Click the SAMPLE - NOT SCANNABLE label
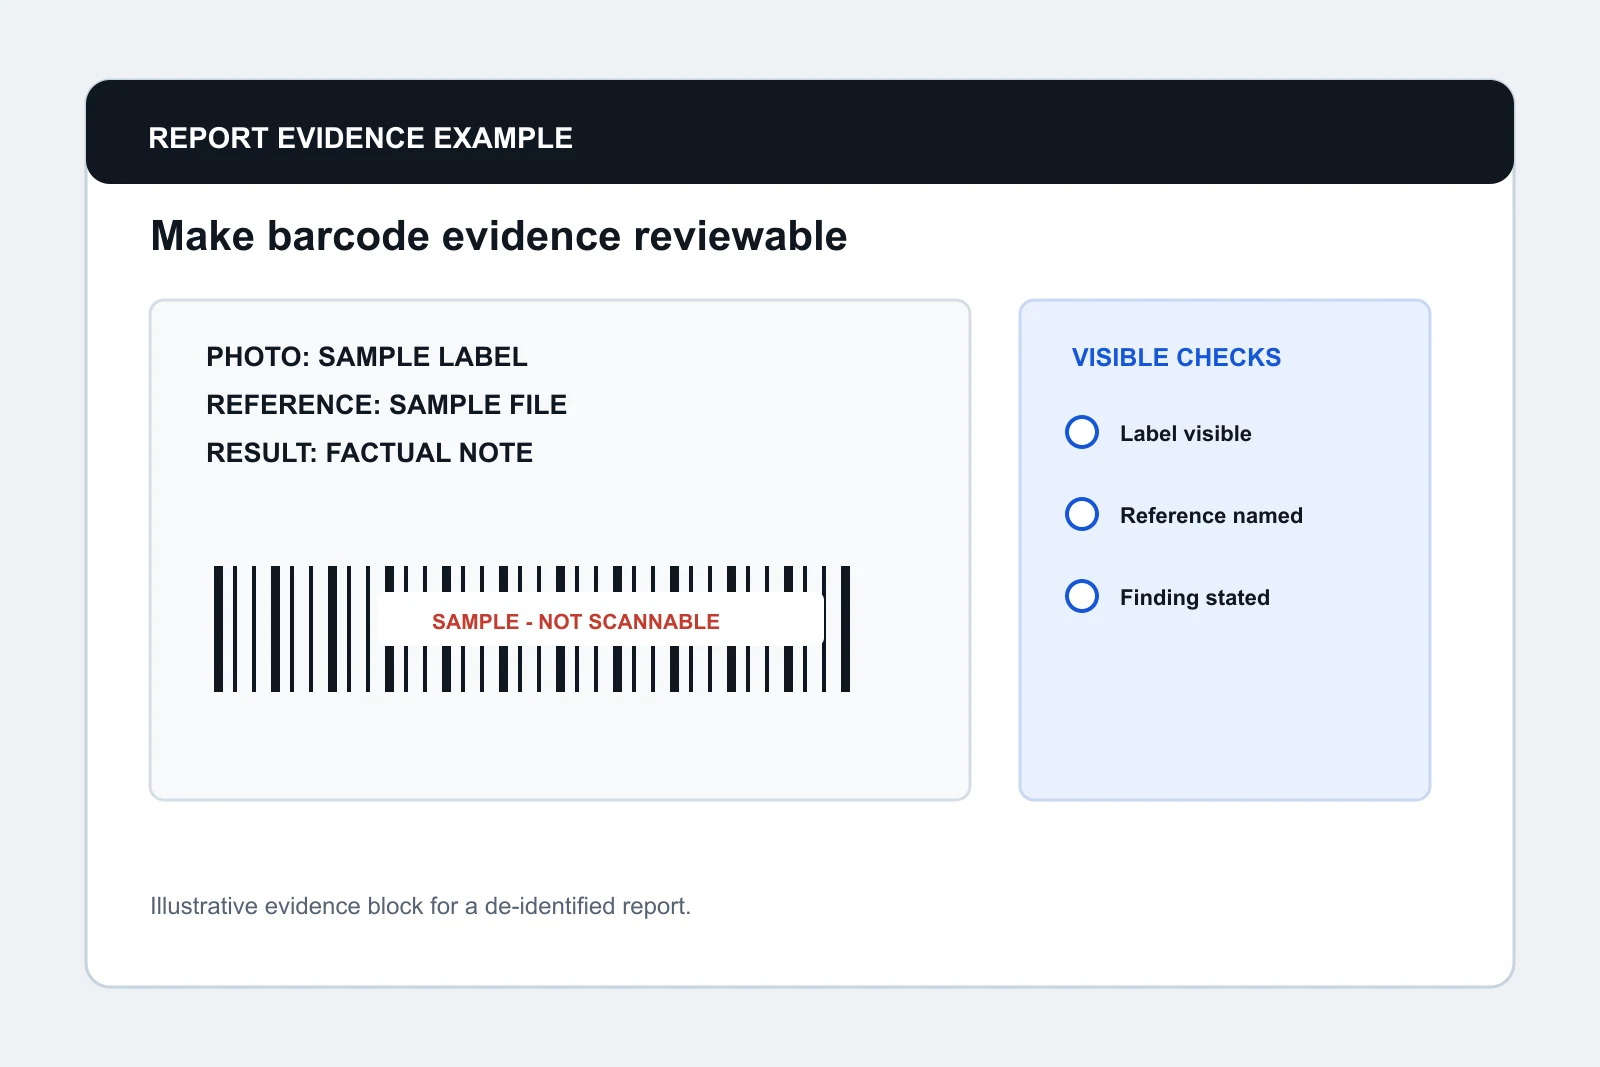 (576, 622)
